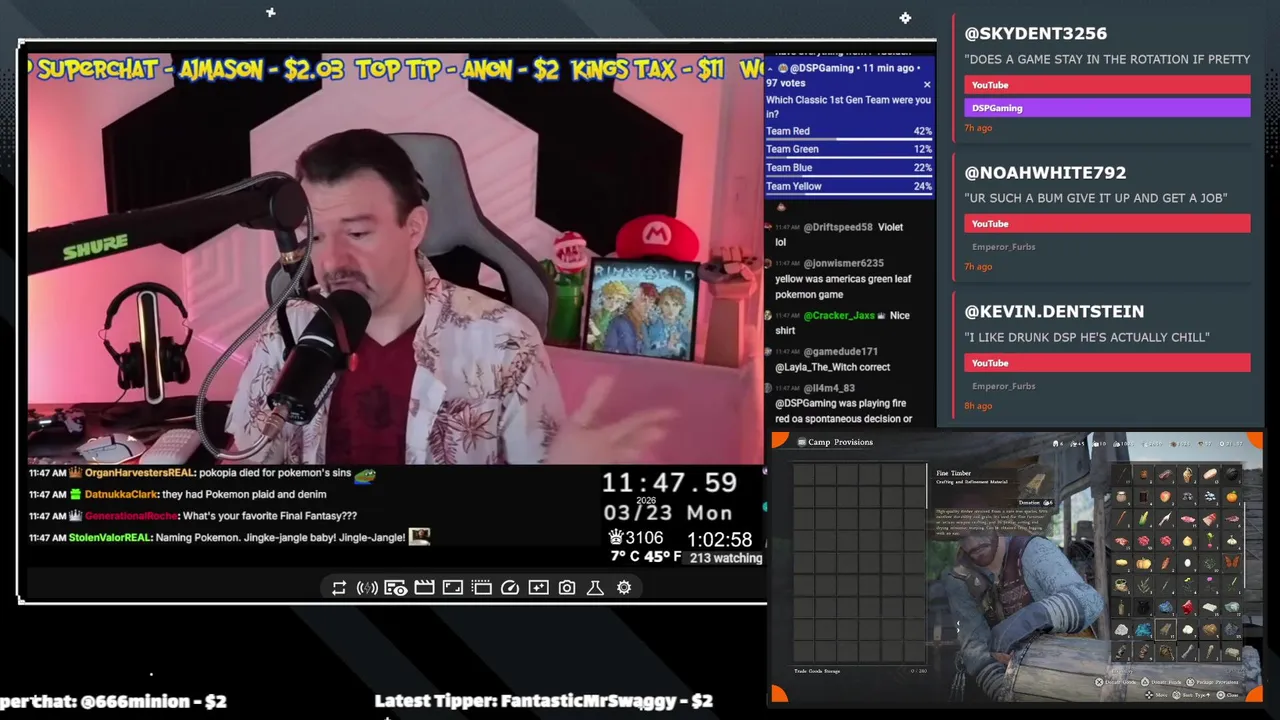Click the loop arrows icon in stream toolbar
1280x720 pixels.
click(339, 588)
